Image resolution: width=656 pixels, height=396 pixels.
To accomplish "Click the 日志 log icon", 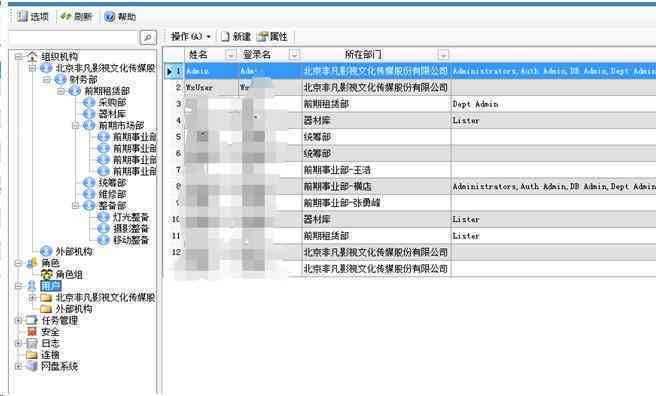I will click(32, 343).
